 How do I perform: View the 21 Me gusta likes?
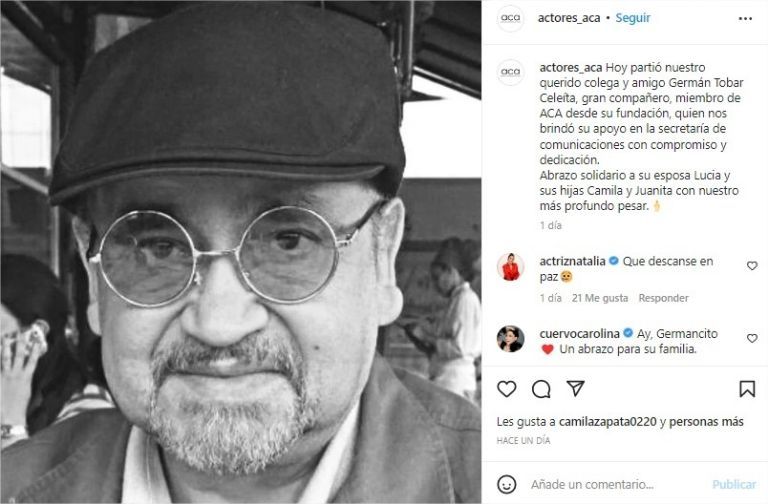600,298
